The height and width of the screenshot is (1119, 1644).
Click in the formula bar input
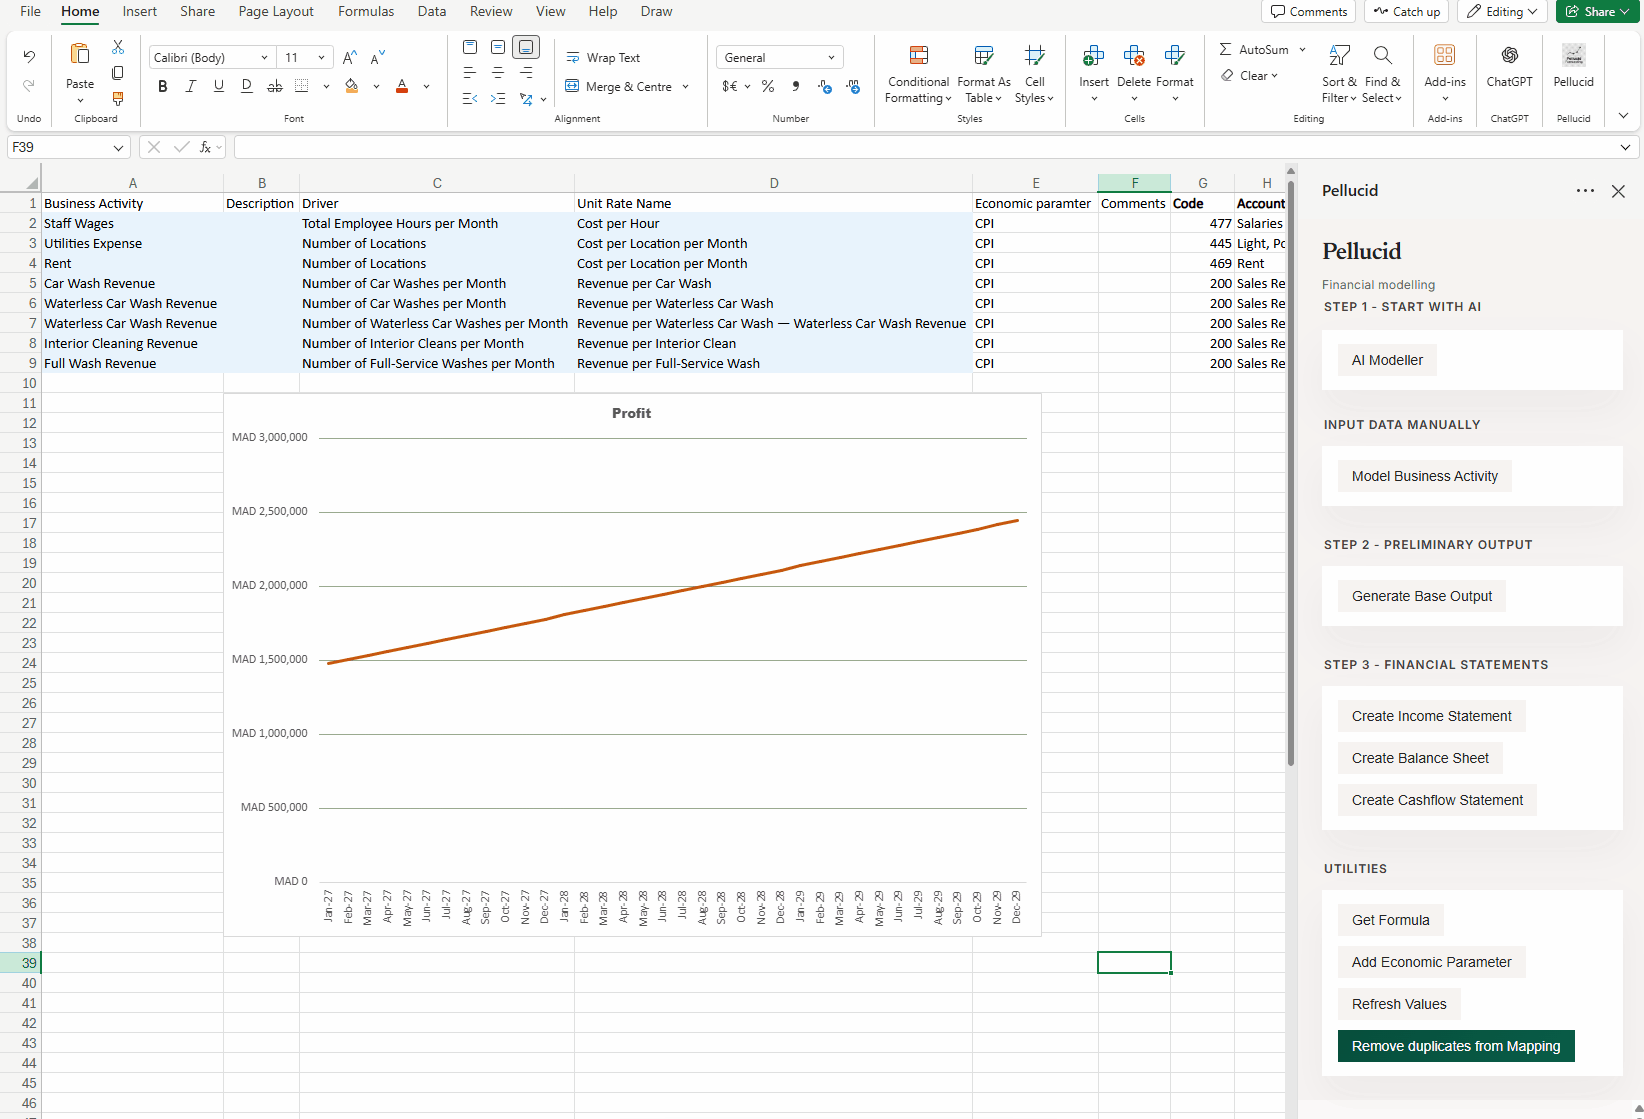pos(925,147)
